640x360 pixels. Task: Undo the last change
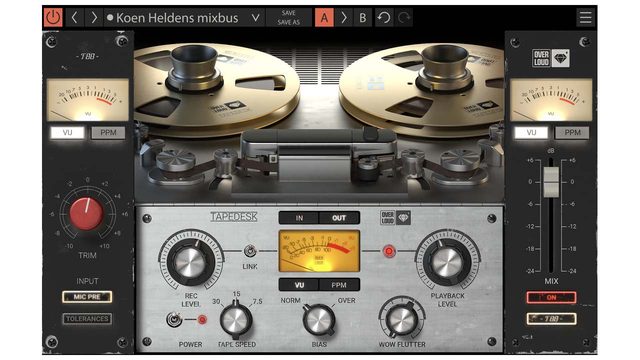pyautogui.click(x=384, y=18)
